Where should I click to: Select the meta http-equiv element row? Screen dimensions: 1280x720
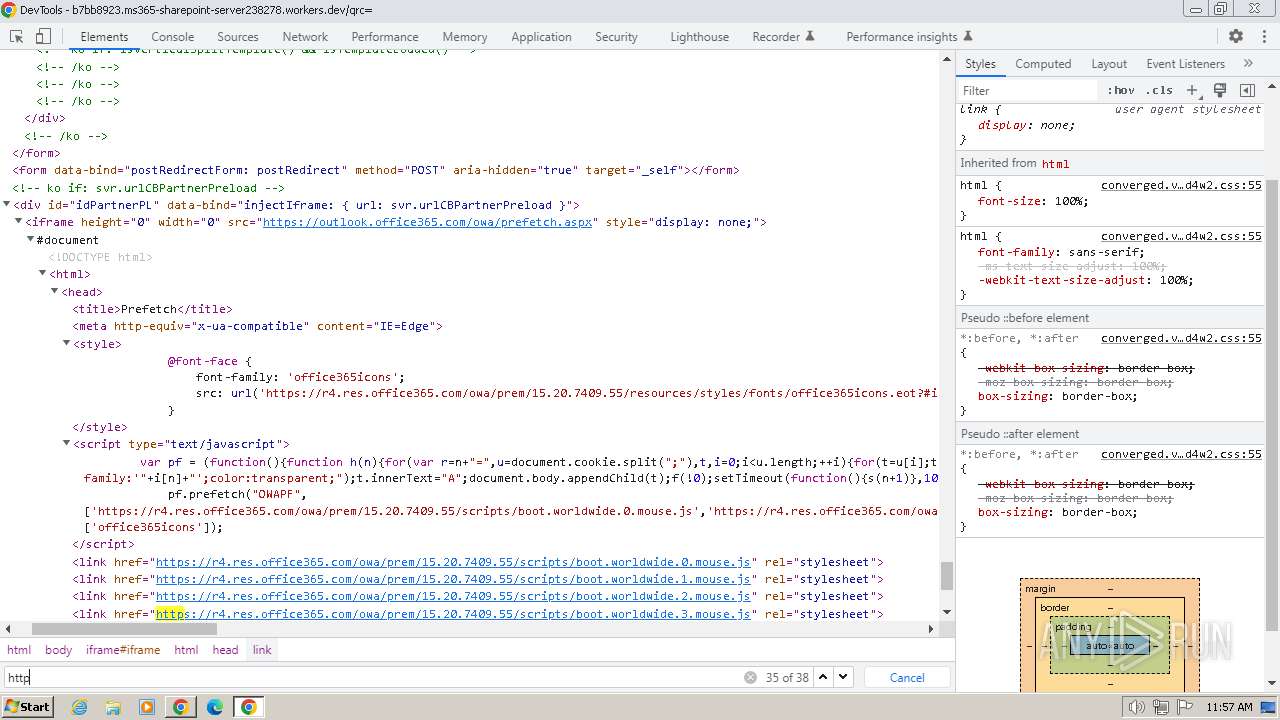257,326
